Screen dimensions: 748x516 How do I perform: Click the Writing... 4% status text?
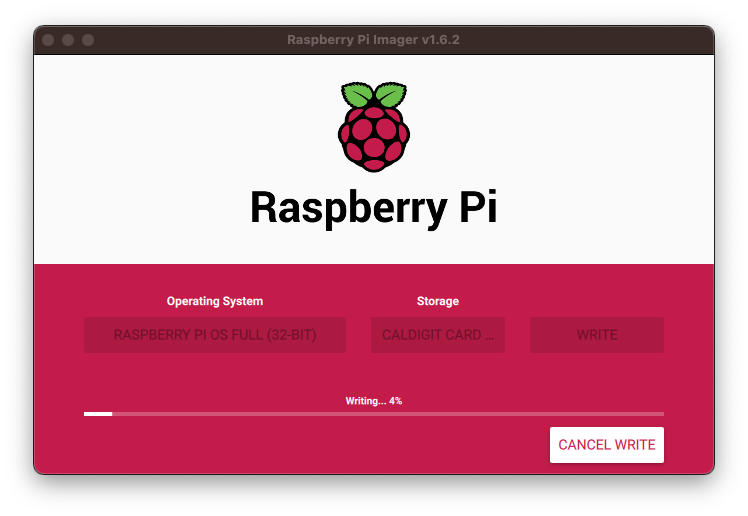[x=374, y=401]
